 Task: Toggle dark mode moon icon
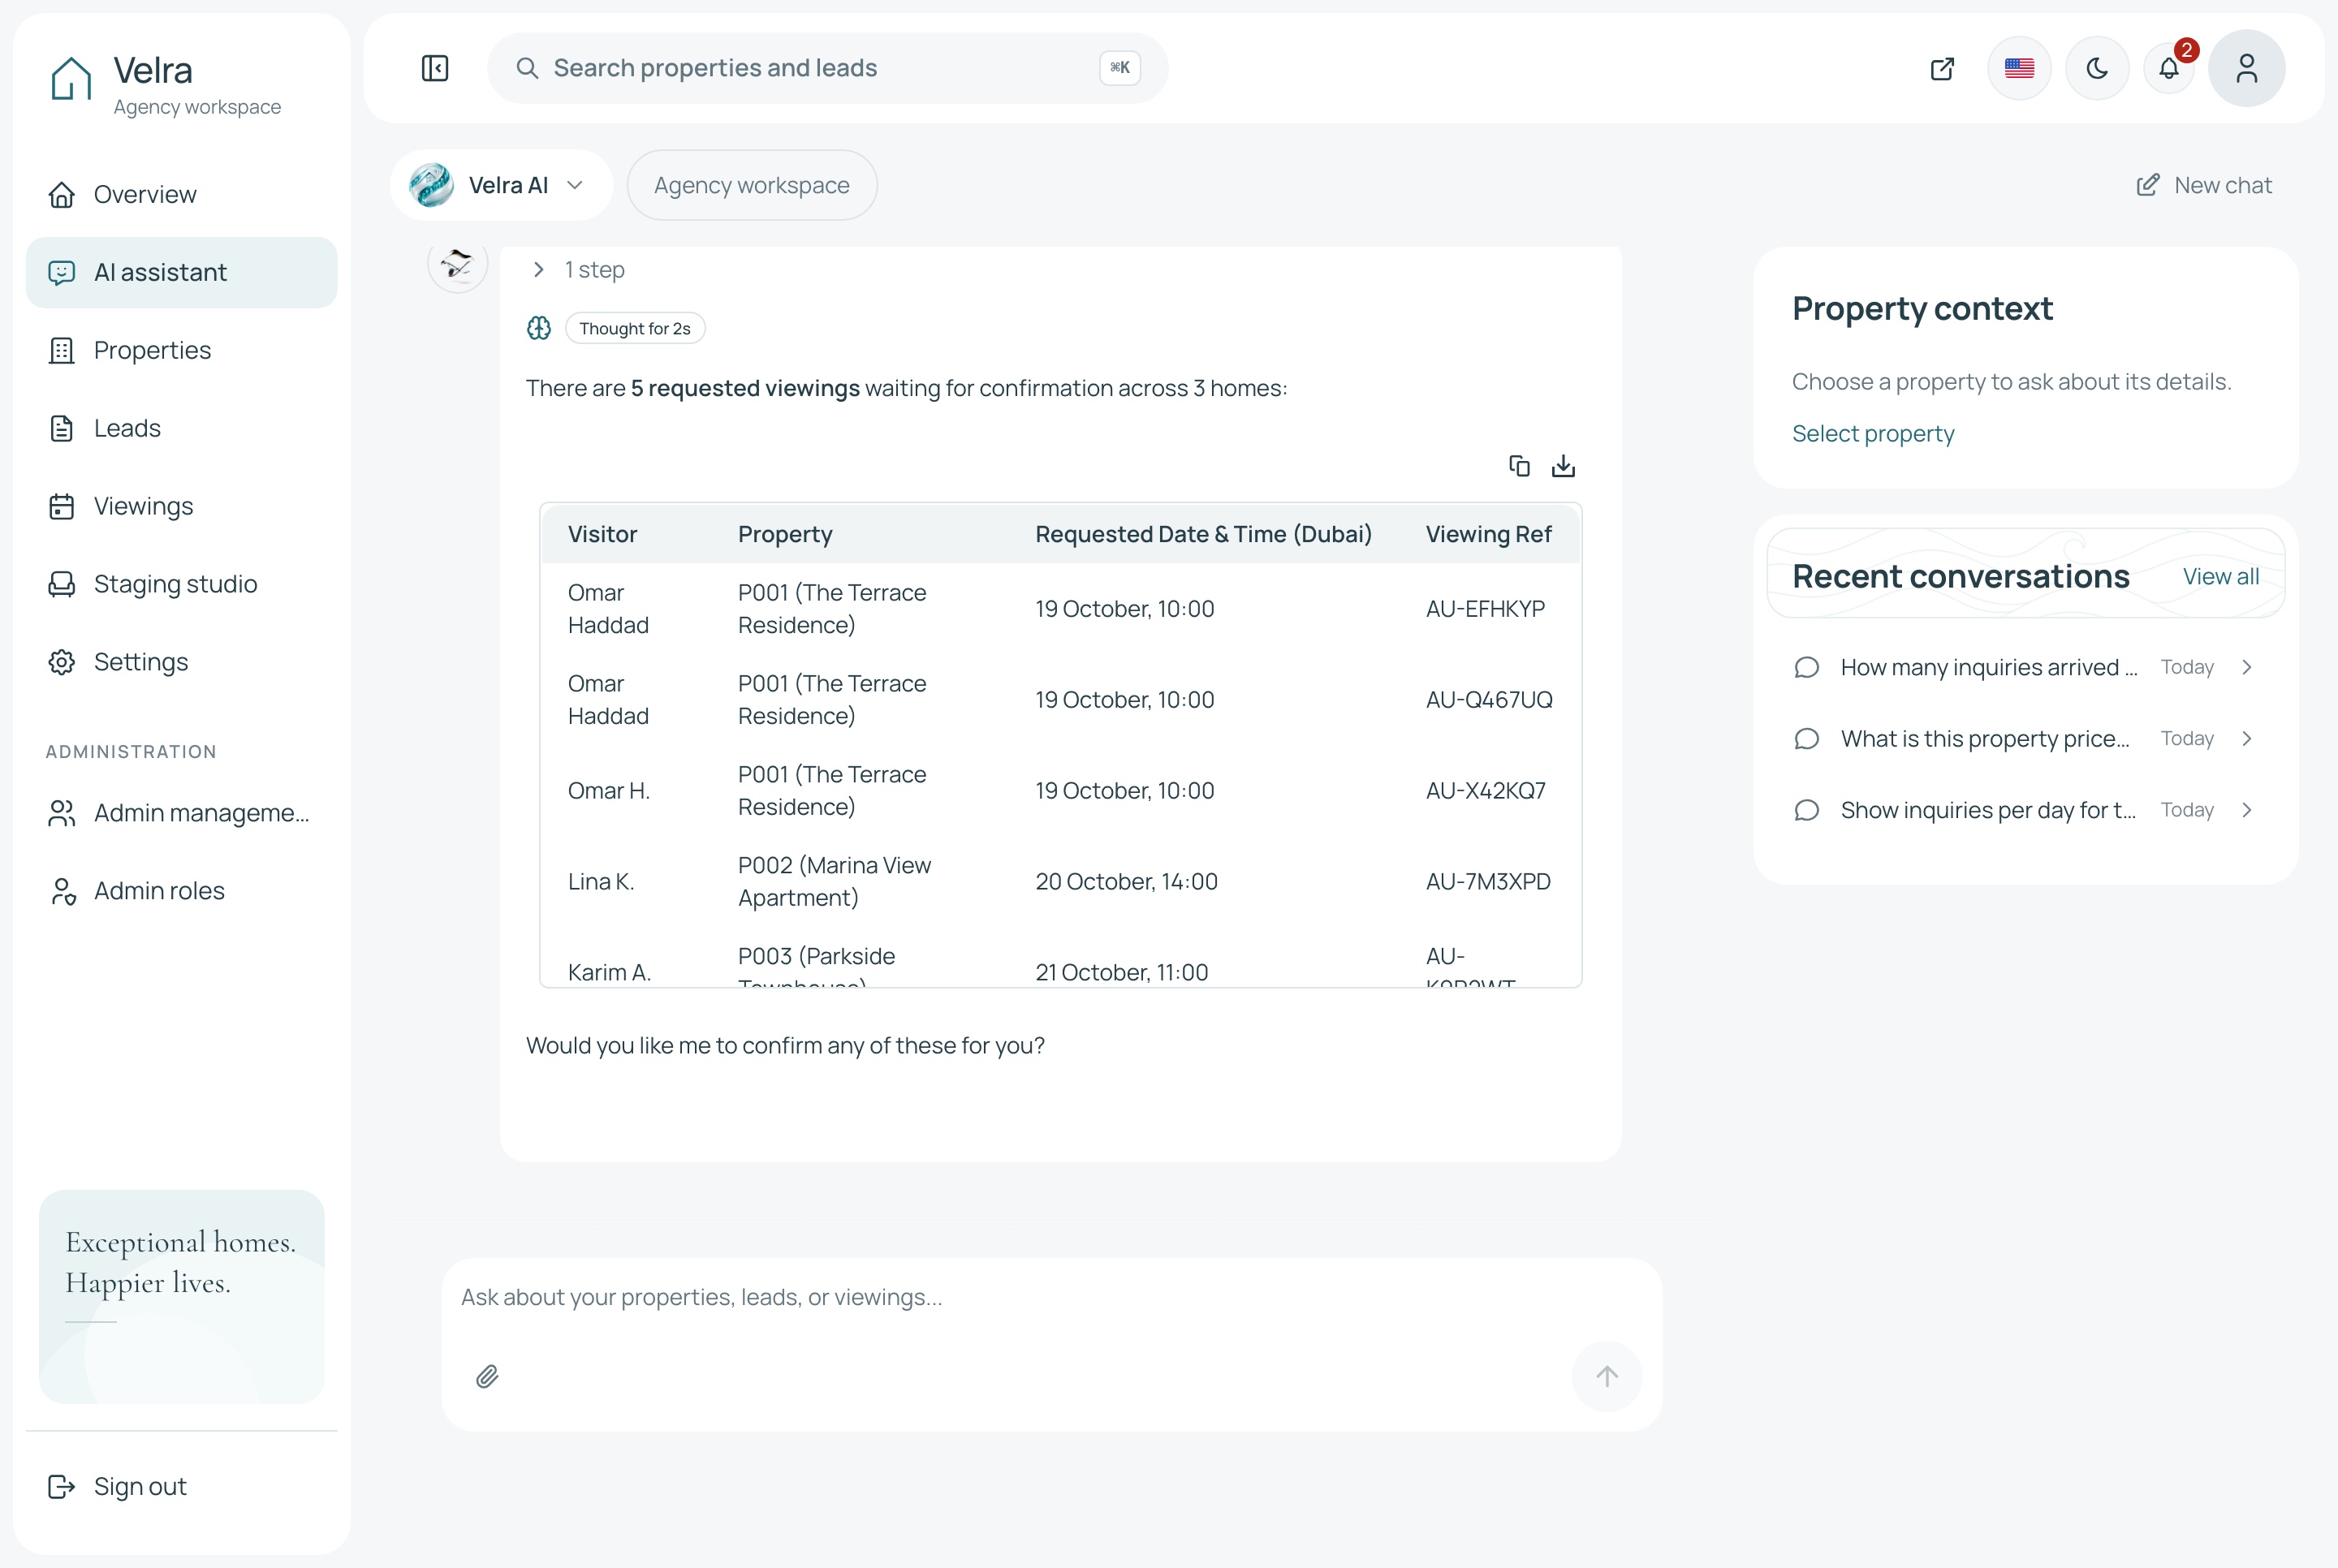point(2097,68)
